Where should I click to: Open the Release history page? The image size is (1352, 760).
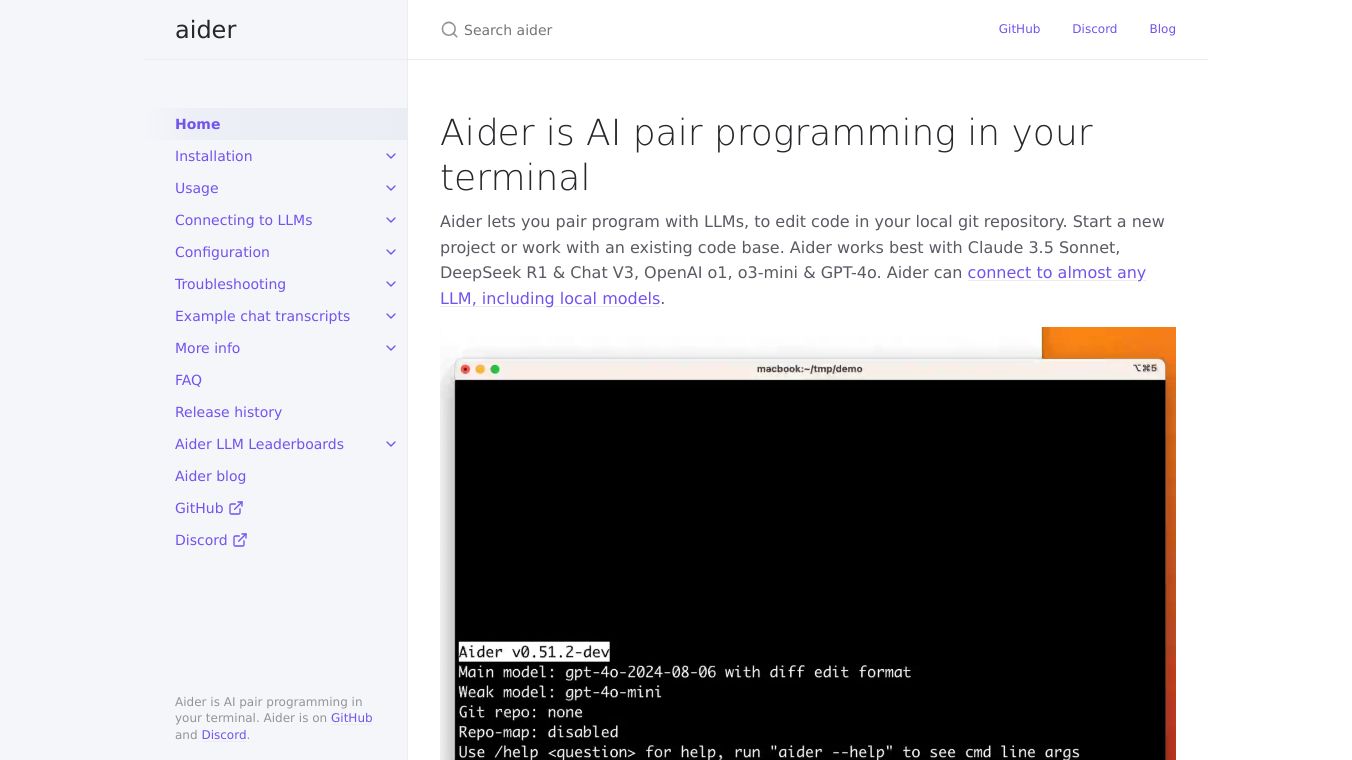coord(228,412)
